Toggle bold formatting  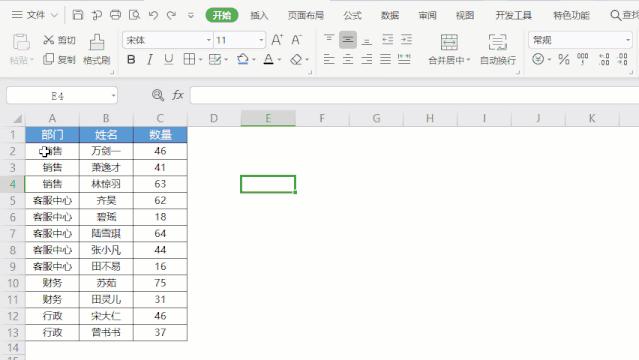131,60
